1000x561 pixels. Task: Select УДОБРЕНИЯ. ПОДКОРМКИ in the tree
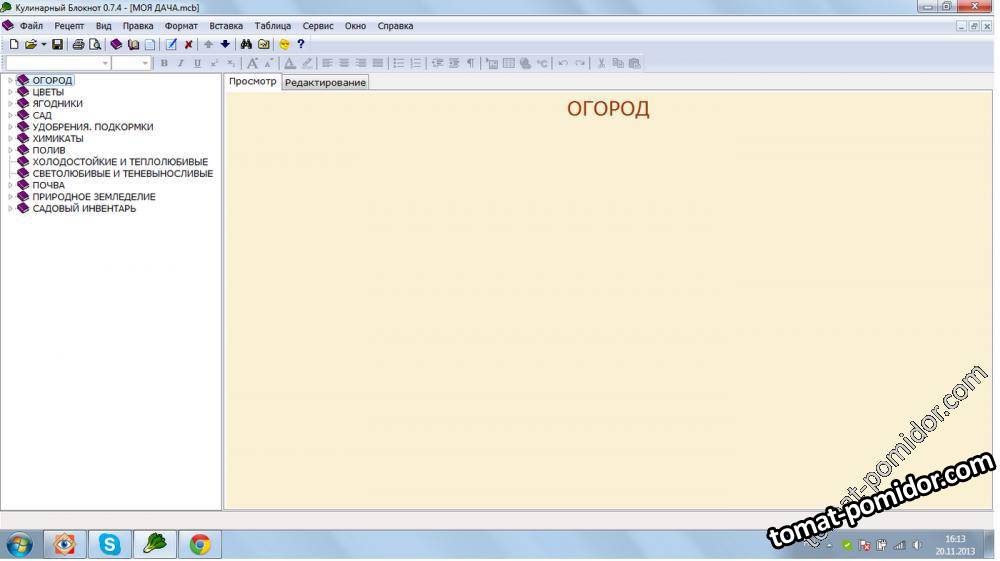[92, 127]
